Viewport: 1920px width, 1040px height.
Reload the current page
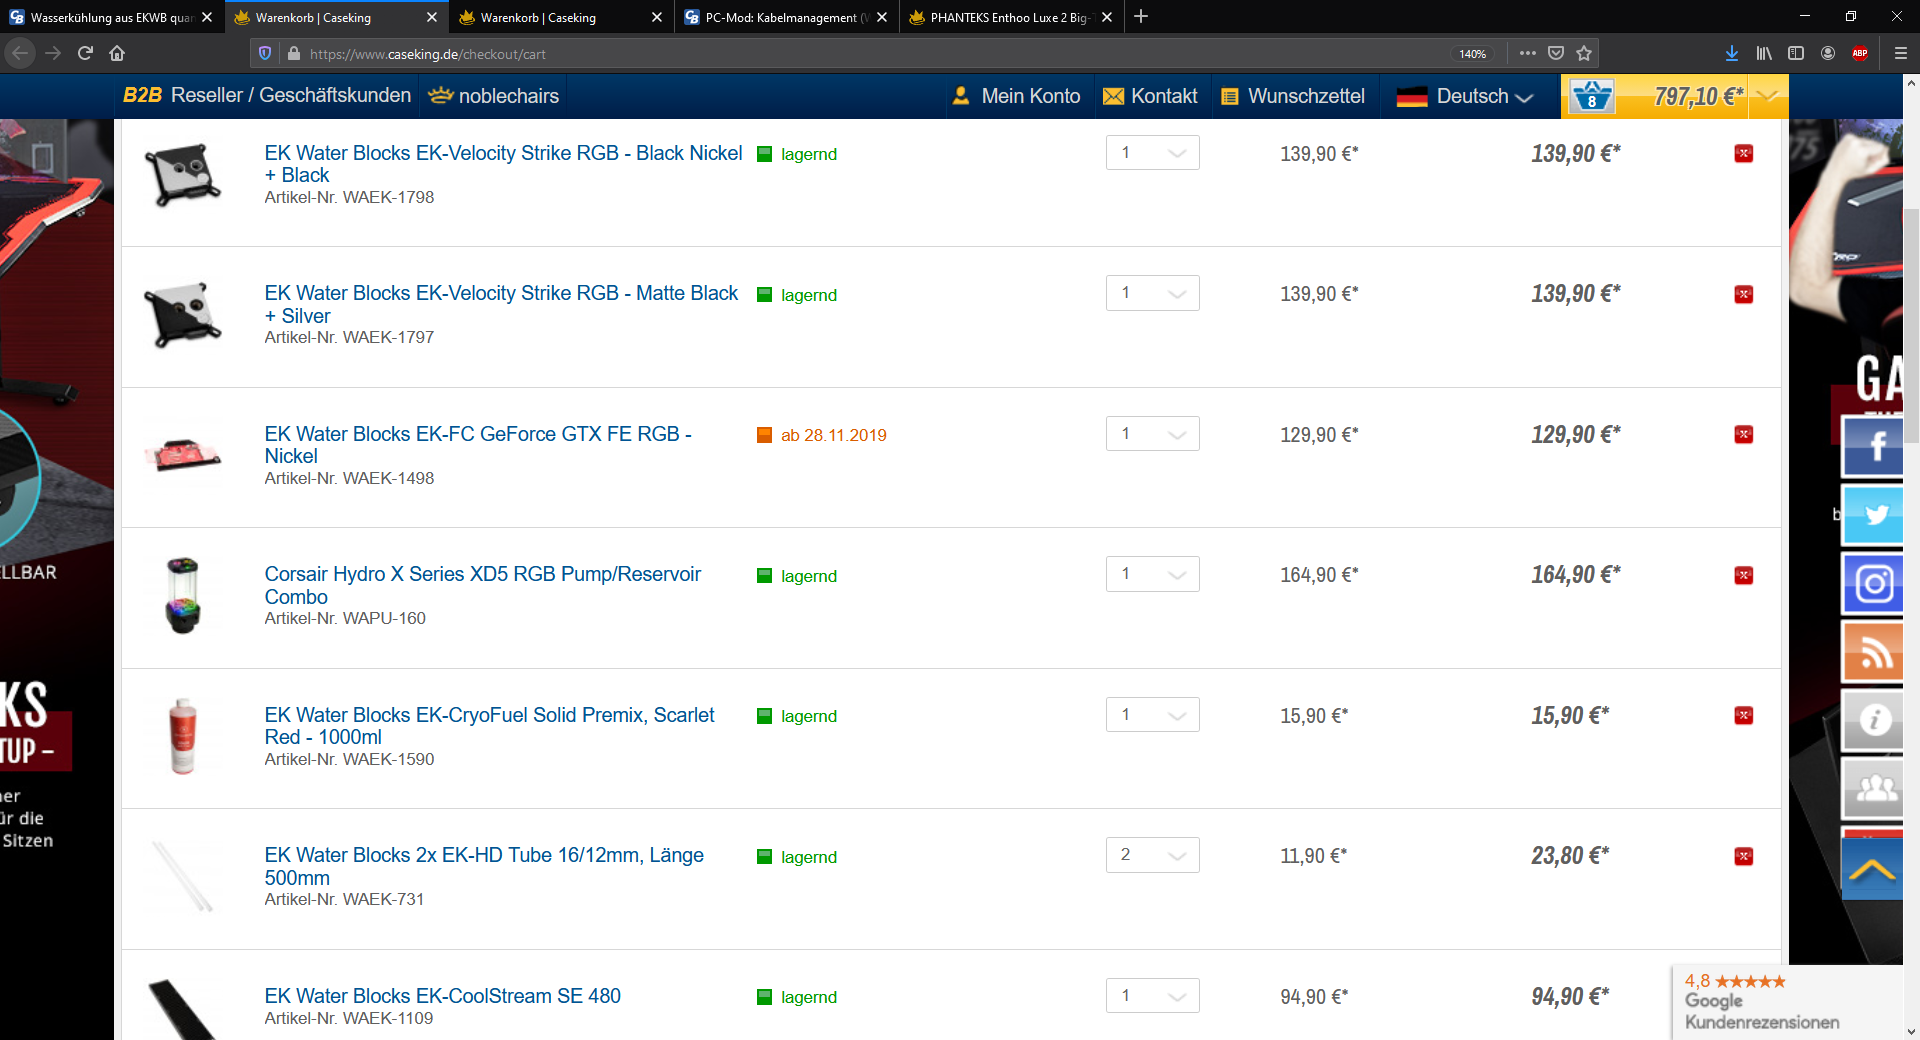[85, 53]
